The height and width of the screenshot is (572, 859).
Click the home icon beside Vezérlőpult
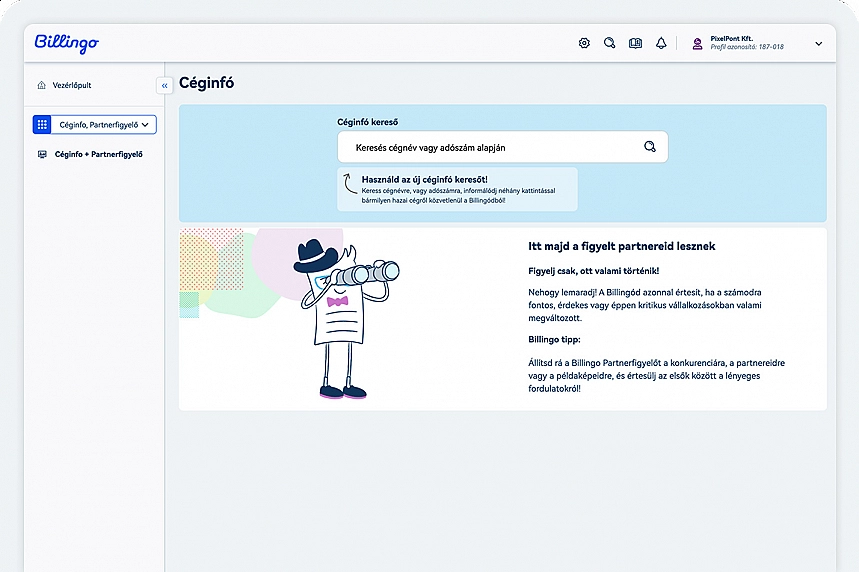(41, 86)
